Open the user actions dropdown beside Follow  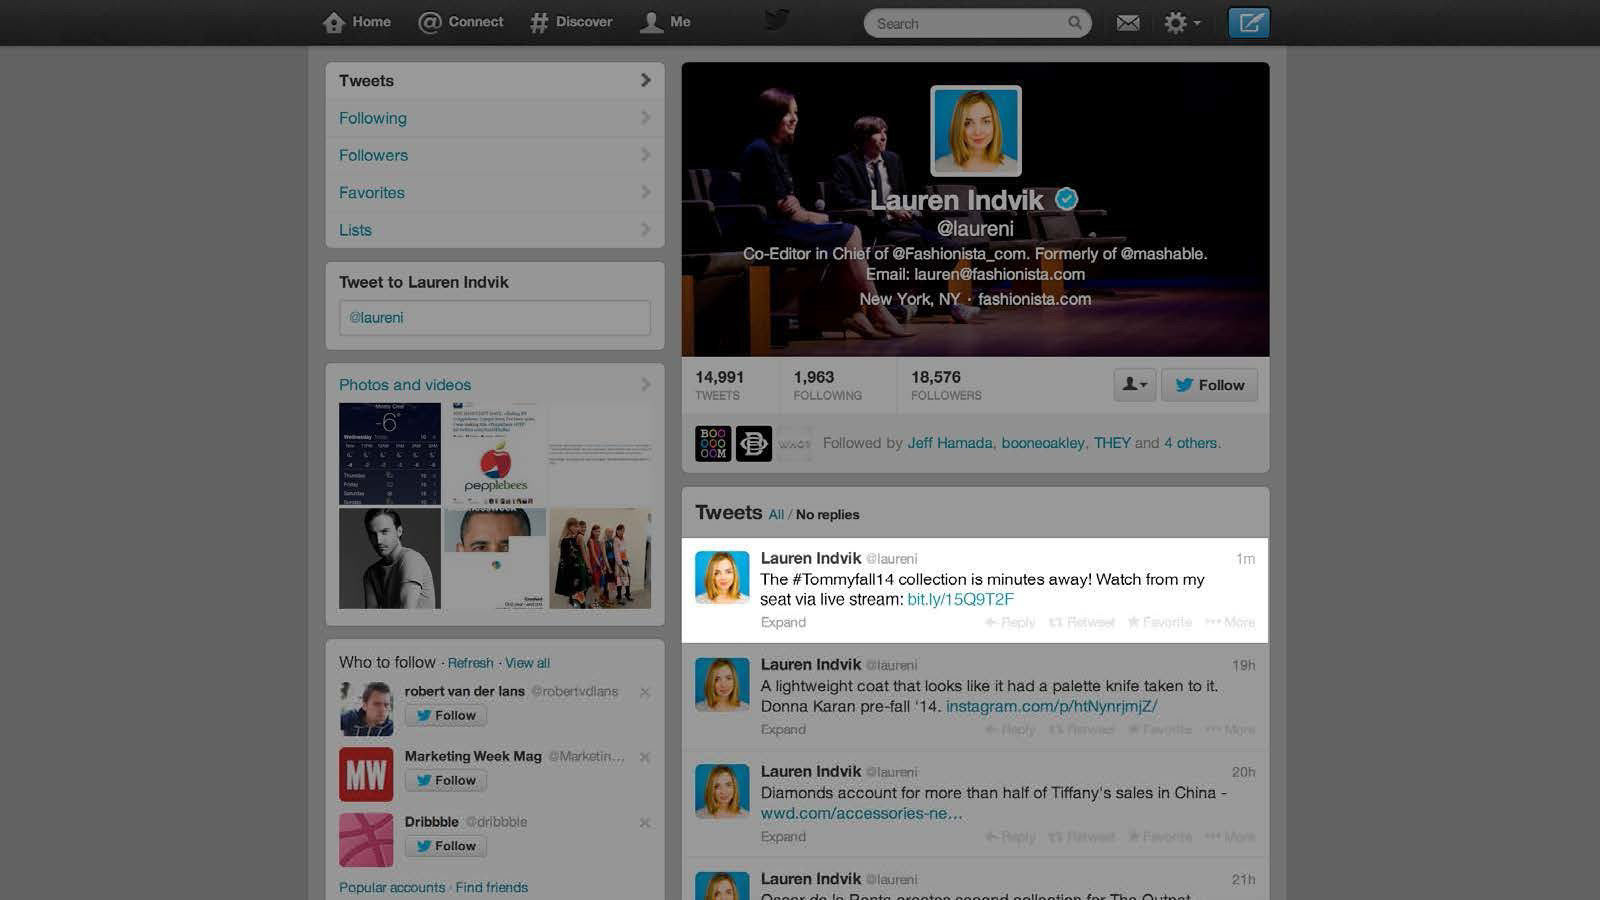pos(1135,385)
